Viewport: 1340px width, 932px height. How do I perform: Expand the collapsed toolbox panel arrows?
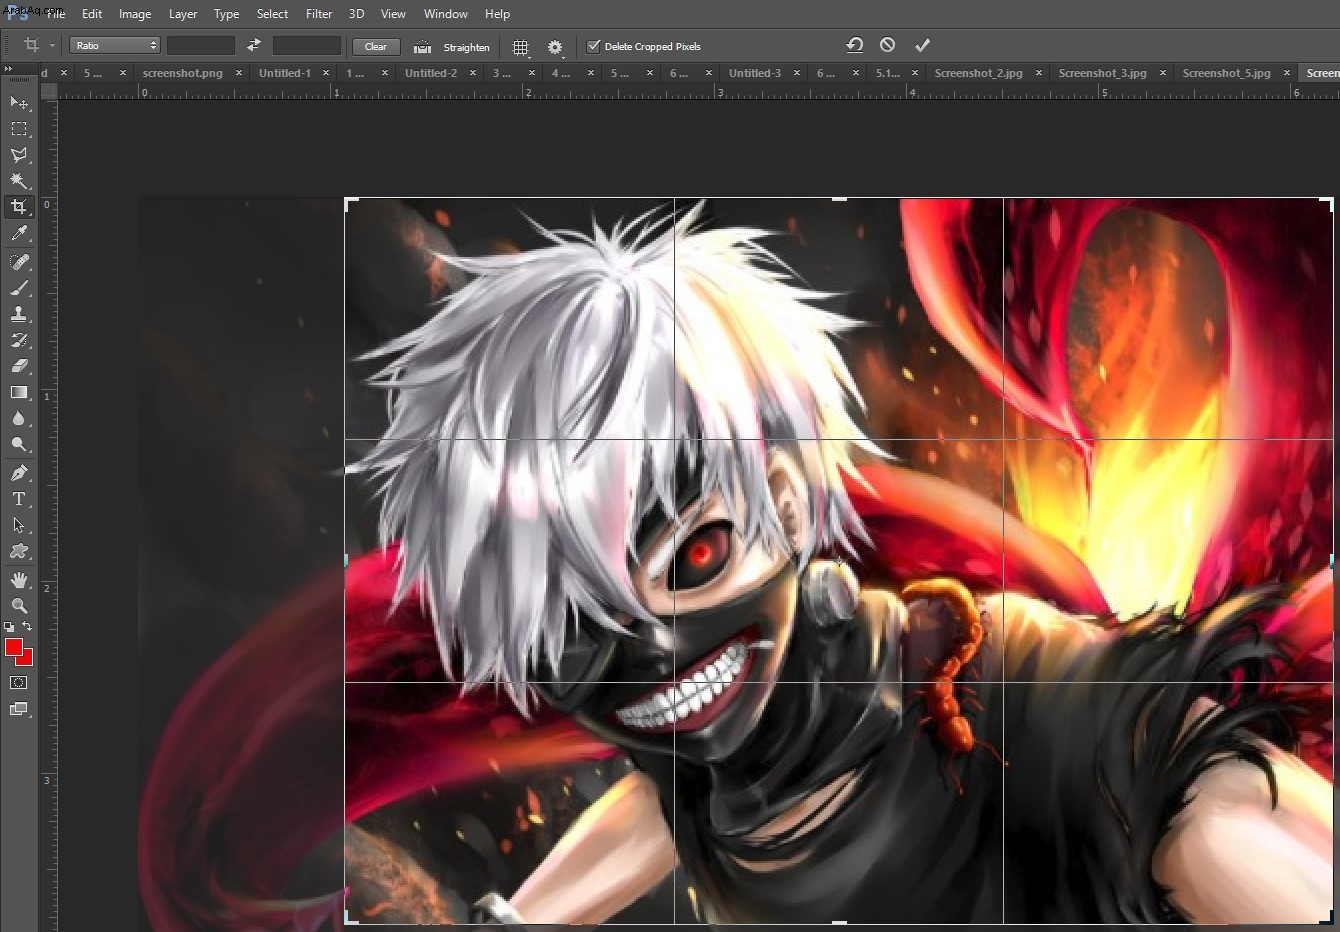[x=8, y=69]
